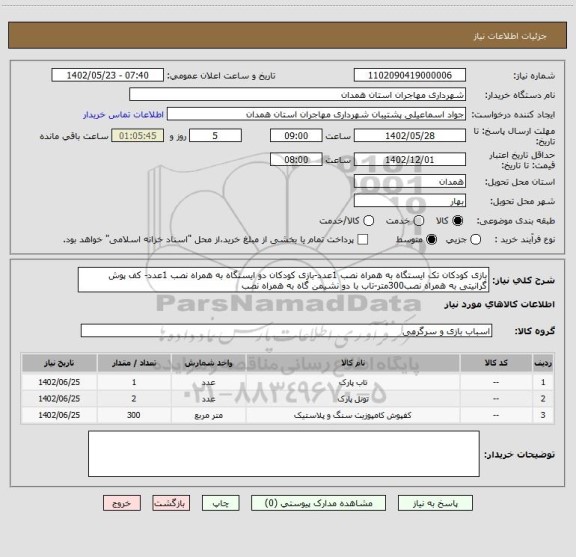The width and height of the screenshot is (576, 557).
Task: Click the جزئیات اطلاعات نیاز header title
Action: click(x=510, y=36)
